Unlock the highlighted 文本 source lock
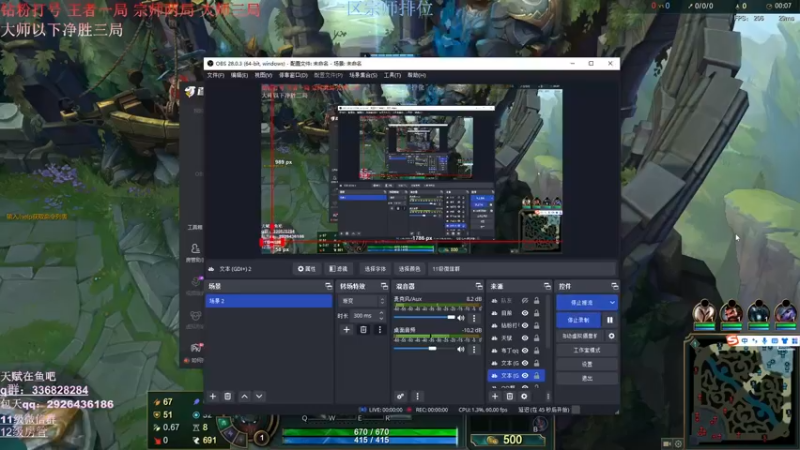 tap(537, 376)
